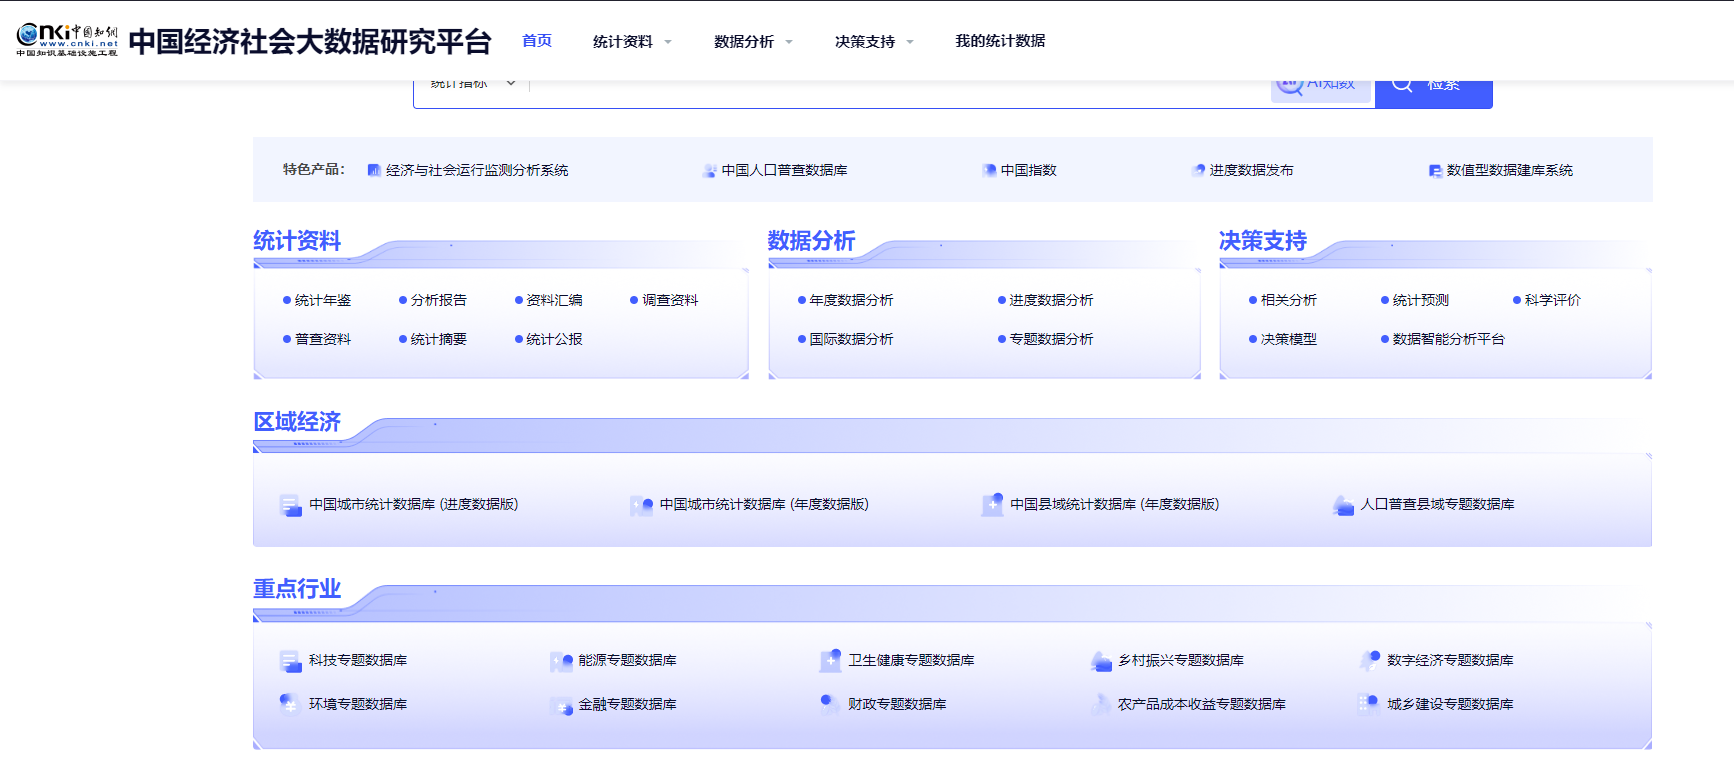Click the 城乡建设专题数据库 icon
The height and width of the screenshot is (768, 1734).
pyautogui.click(x=1369, y=705)
